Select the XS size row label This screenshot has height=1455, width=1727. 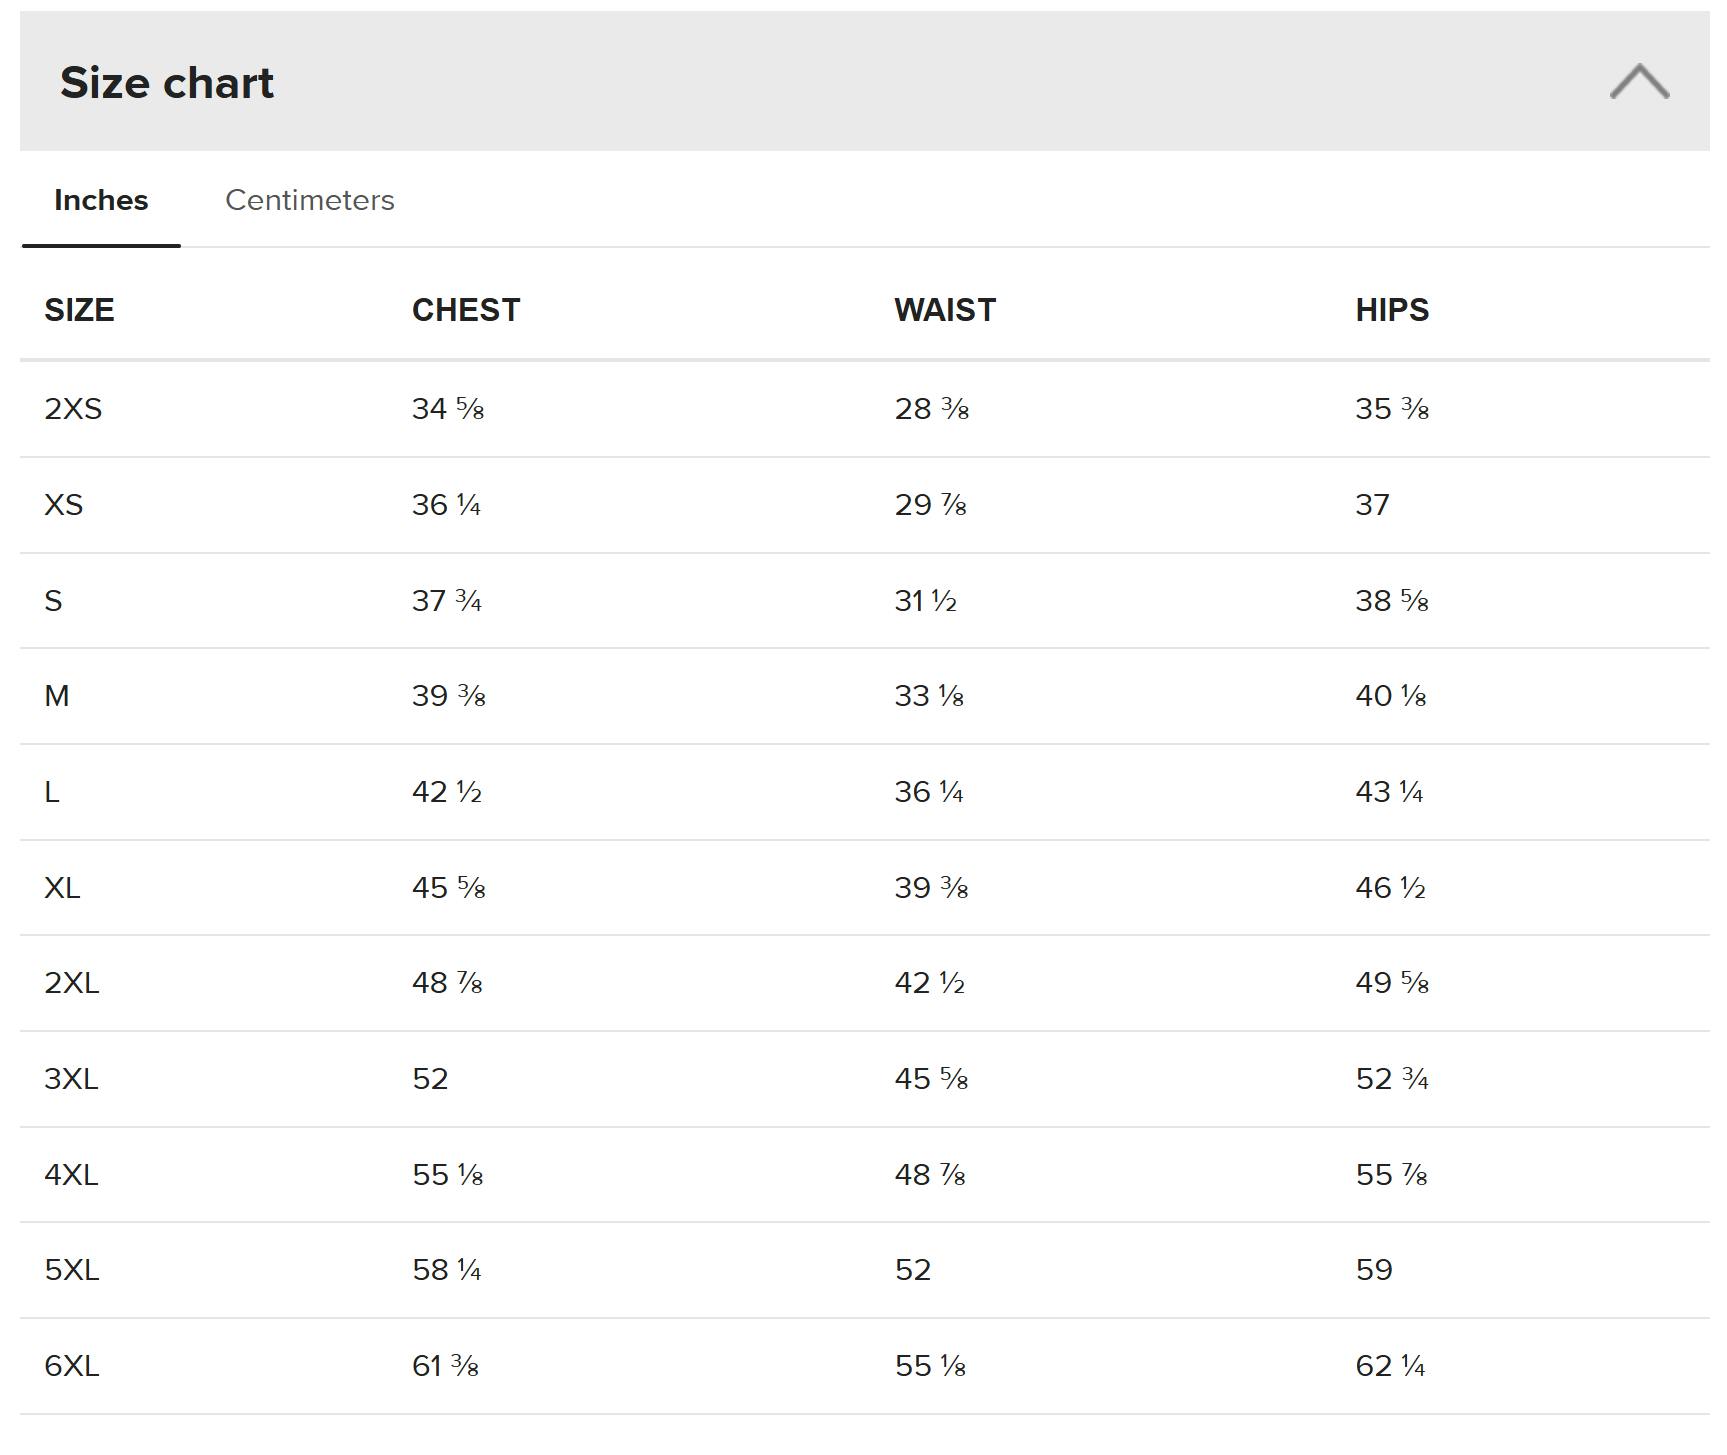pos(64,505)
